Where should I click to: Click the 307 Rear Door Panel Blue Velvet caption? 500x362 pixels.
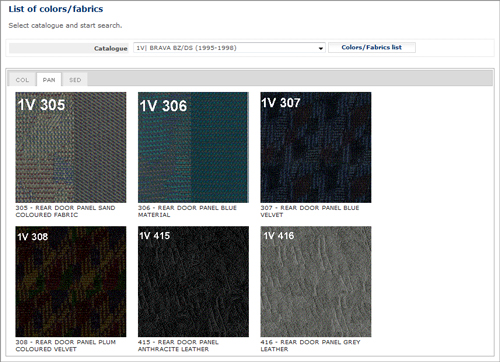tap(310, 211)
